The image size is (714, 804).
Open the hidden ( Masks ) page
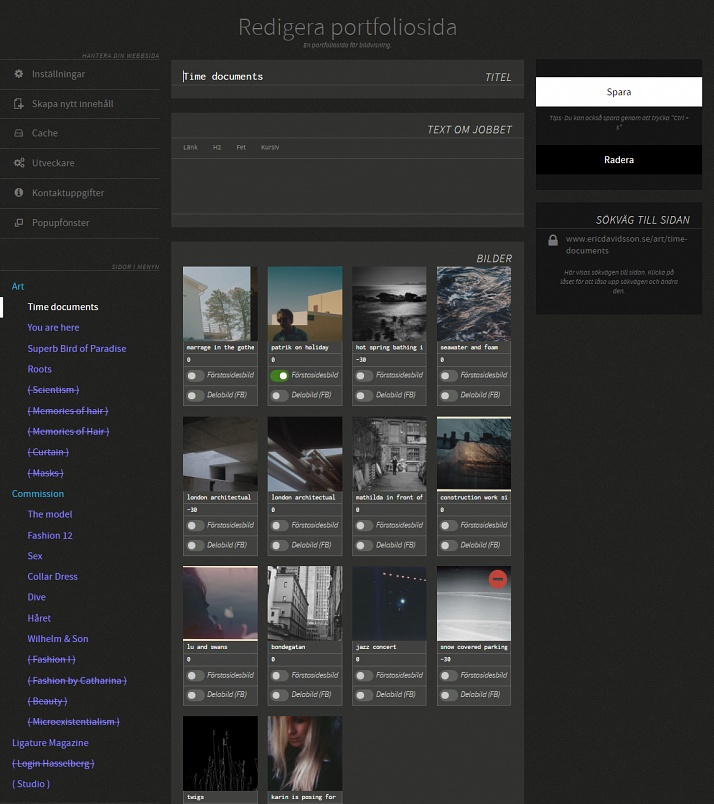45,473
